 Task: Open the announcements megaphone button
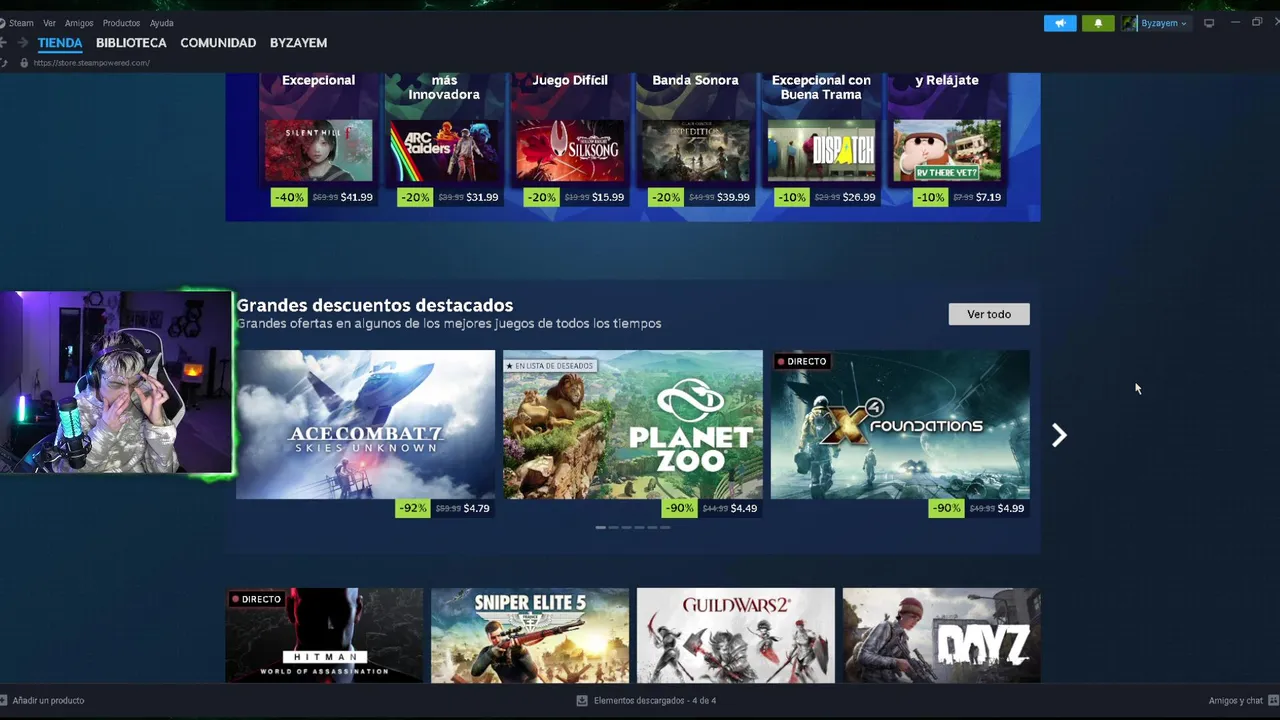click(1060, 23)
